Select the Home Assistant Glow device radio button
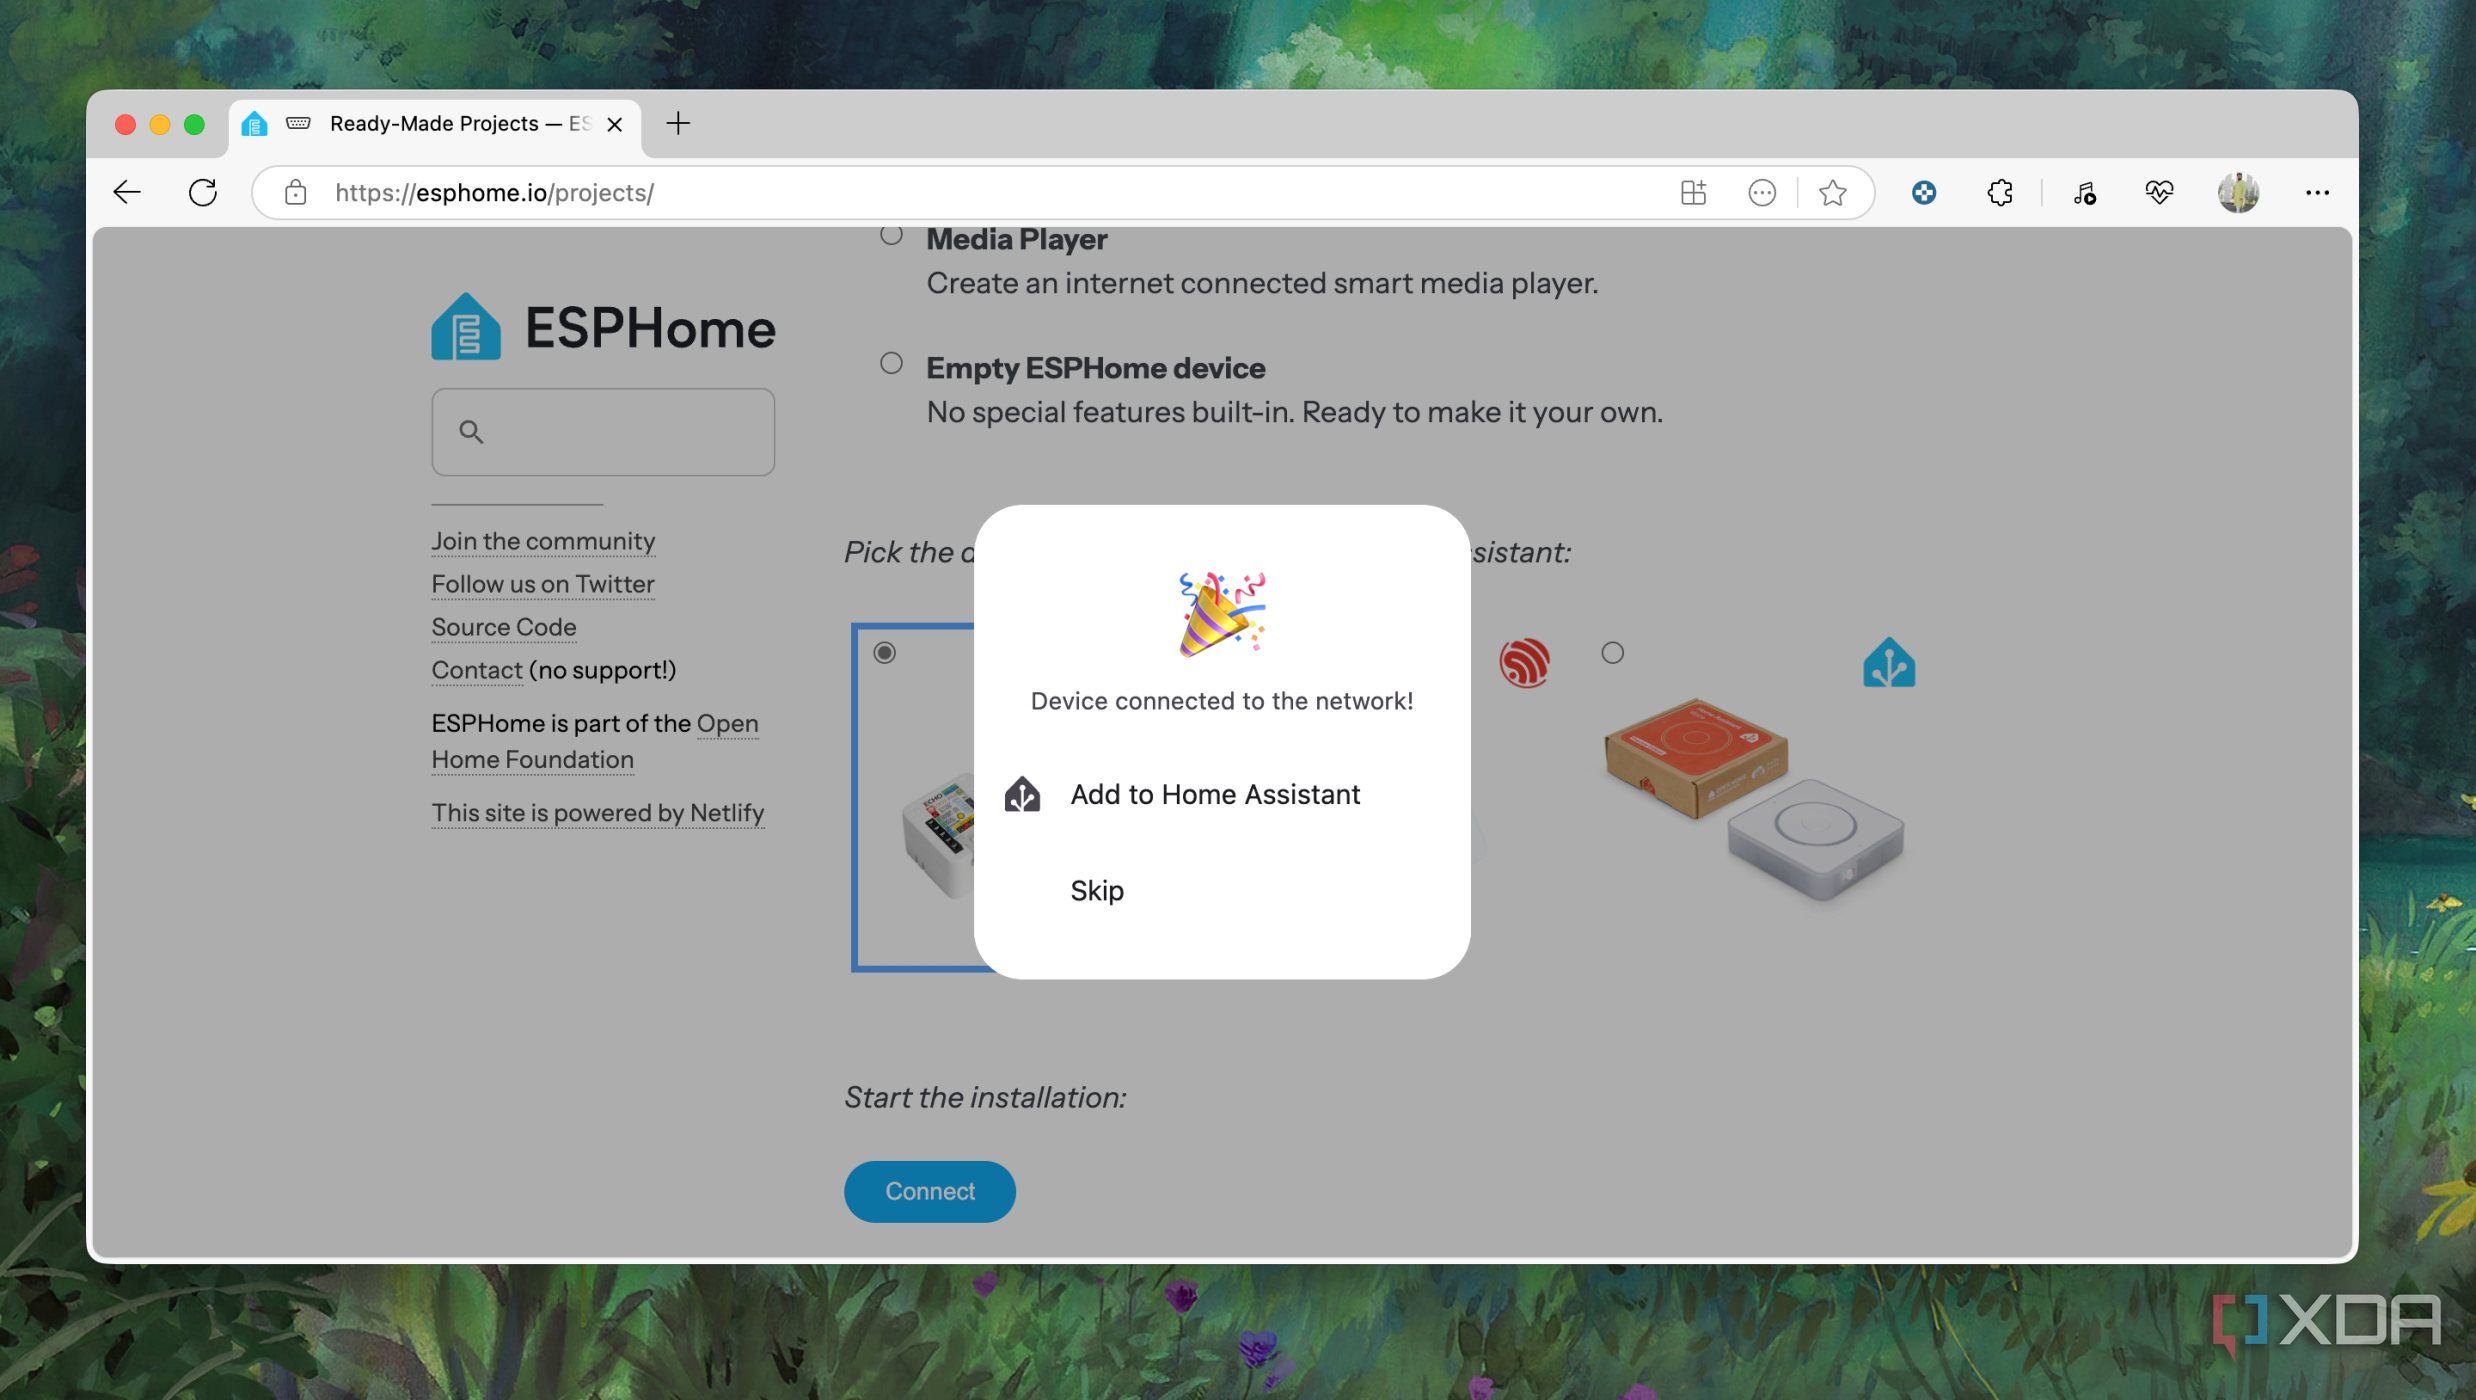Viewport: 2476px width, 1400px height. (1613, 653)
